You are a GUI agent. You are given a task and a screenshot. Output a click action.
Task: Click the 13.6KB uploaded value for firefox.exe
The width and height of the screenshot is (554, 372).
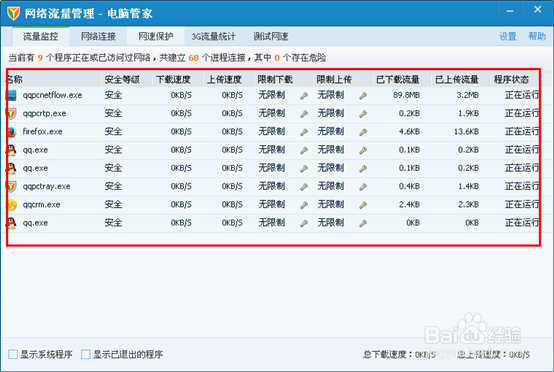point(466,132)
